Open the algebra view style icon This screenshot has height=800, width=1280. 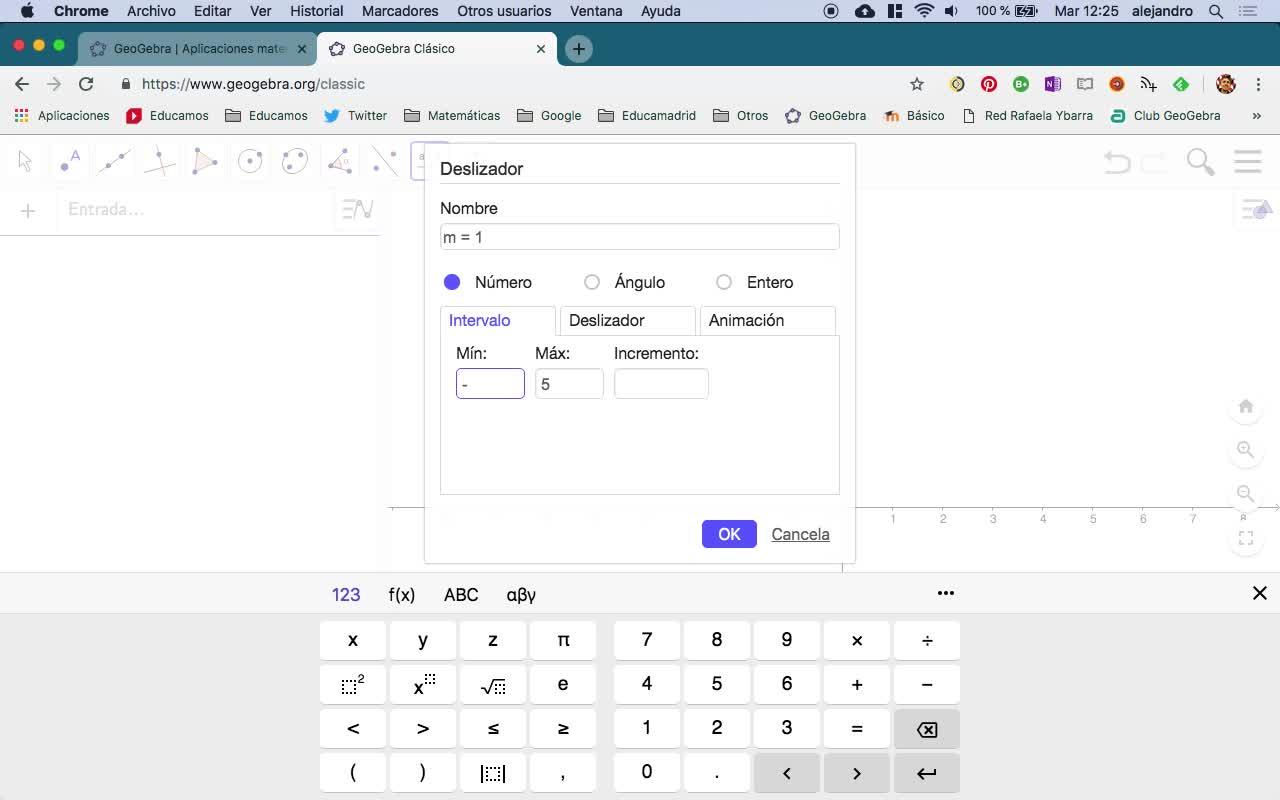point(357,210)
